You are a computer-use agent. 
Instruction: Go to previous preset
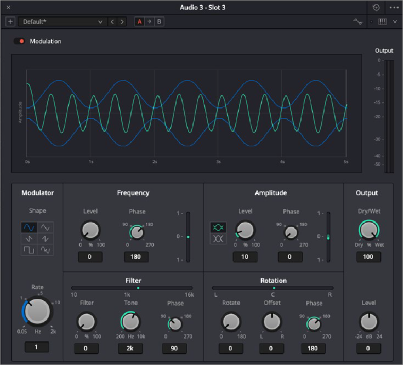[x=112, y=22]
